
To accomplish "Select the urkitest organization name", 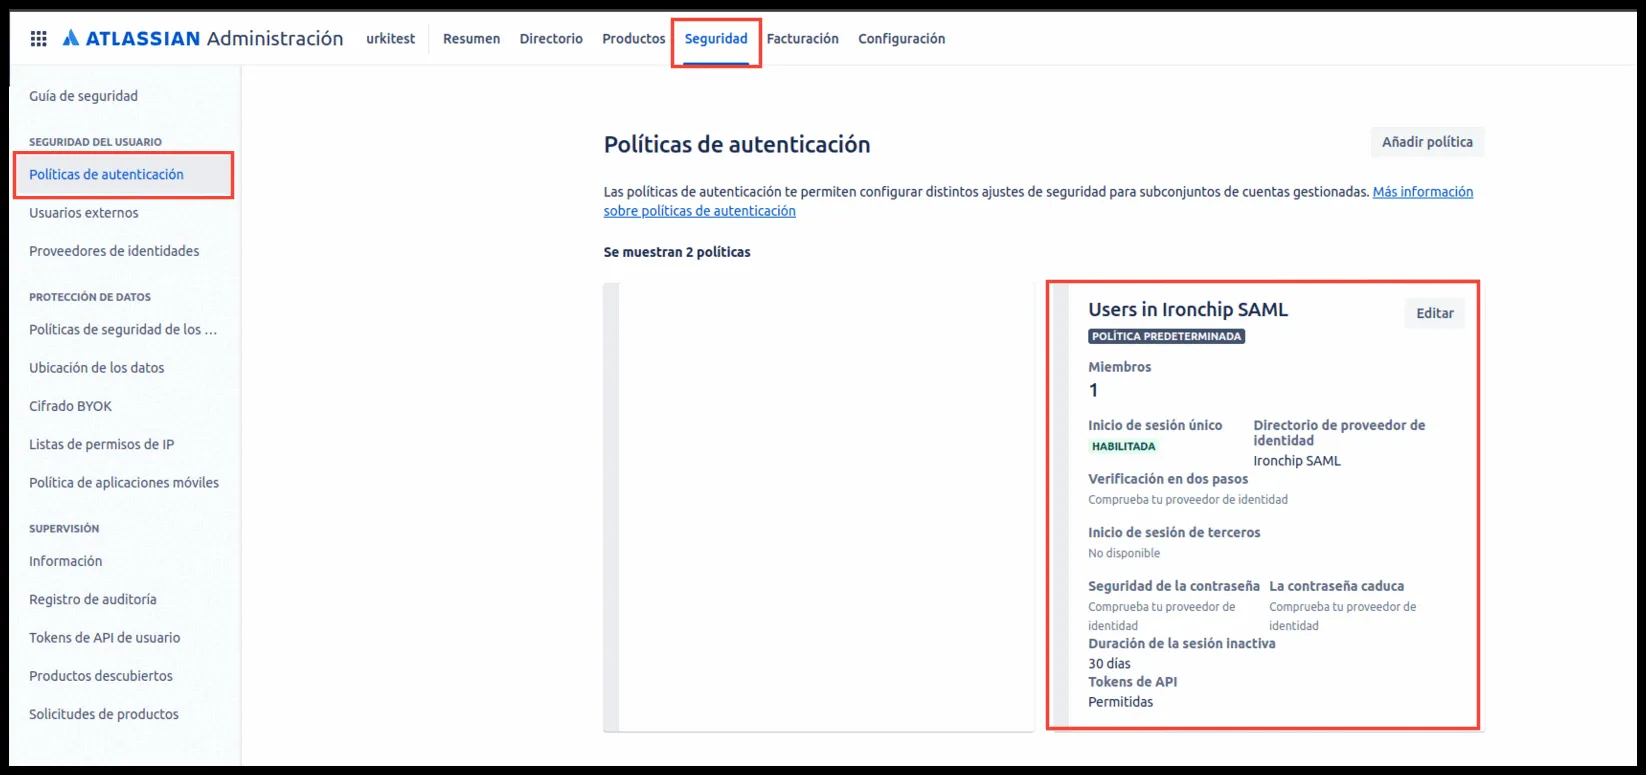I will pos(391,39).
